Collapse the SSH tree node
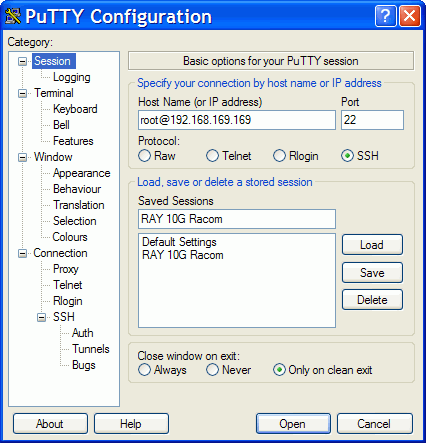426x443 pixels. click(41, 317)
